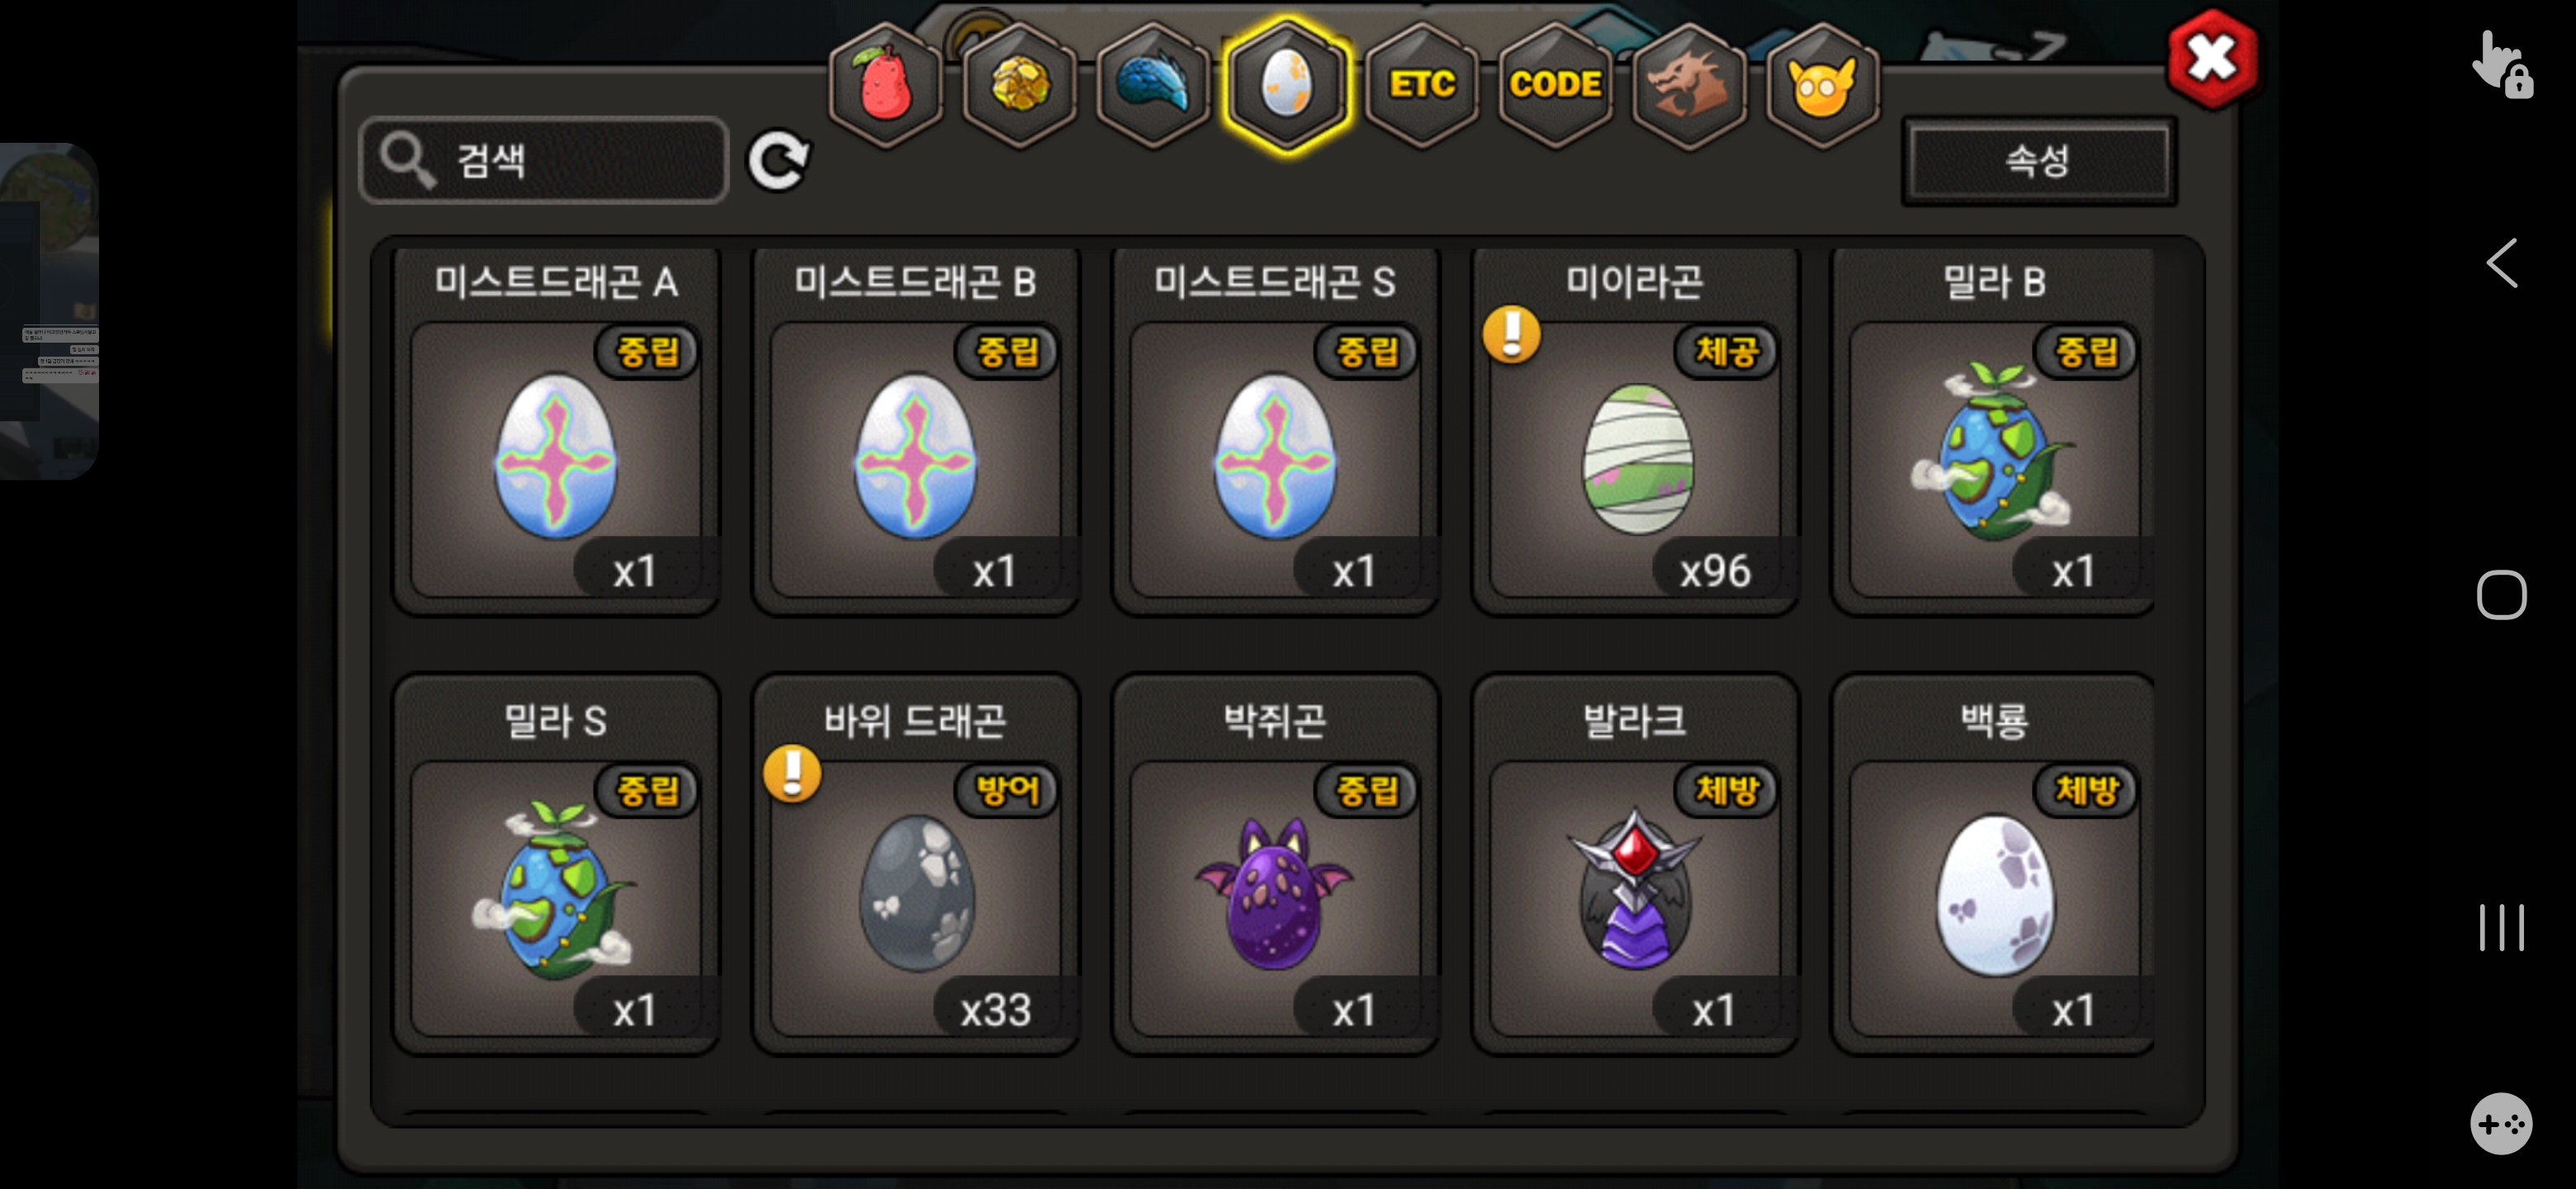
Task: Toggle the touch lock icon
Action: click(2502, 65)
